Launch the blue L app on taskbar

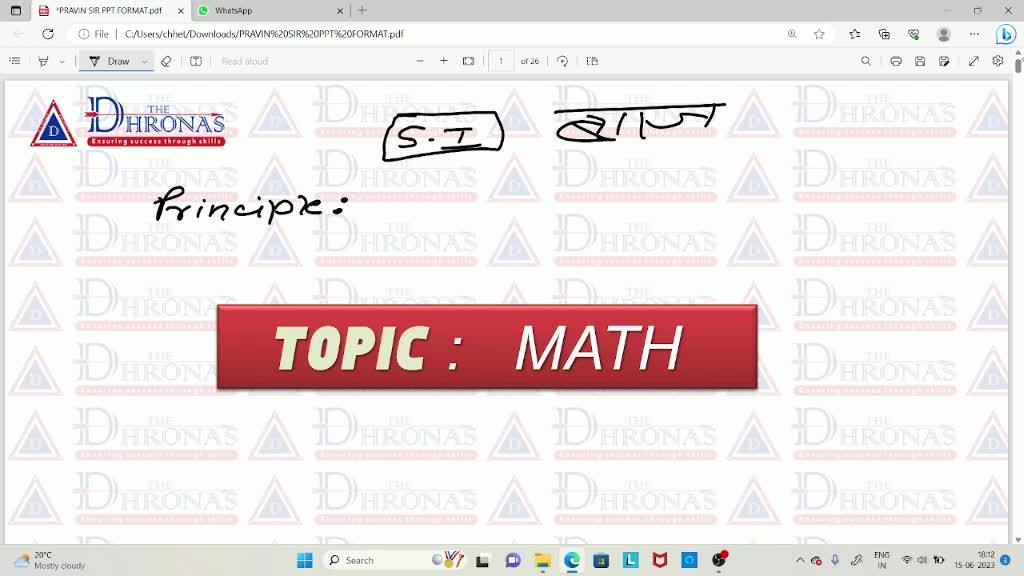coord(631,560)
